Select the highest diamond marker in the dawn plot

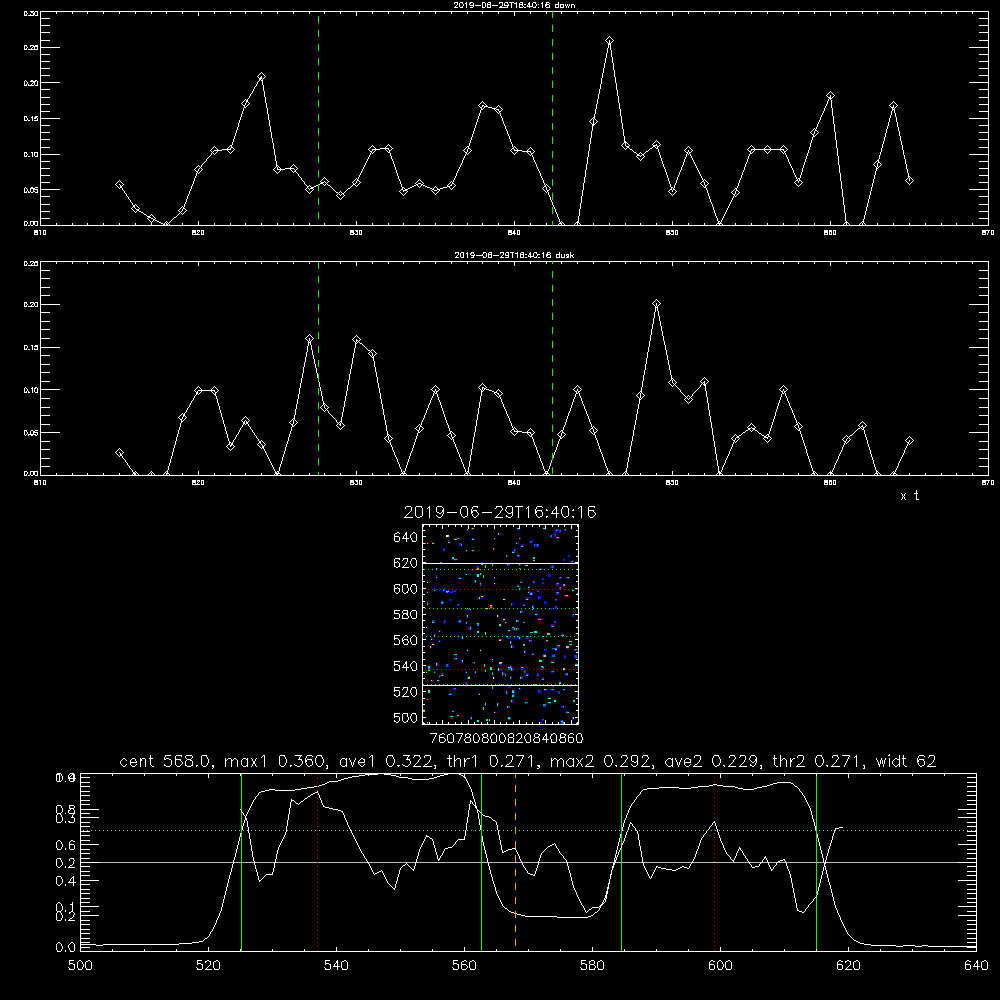coord(610,41)
